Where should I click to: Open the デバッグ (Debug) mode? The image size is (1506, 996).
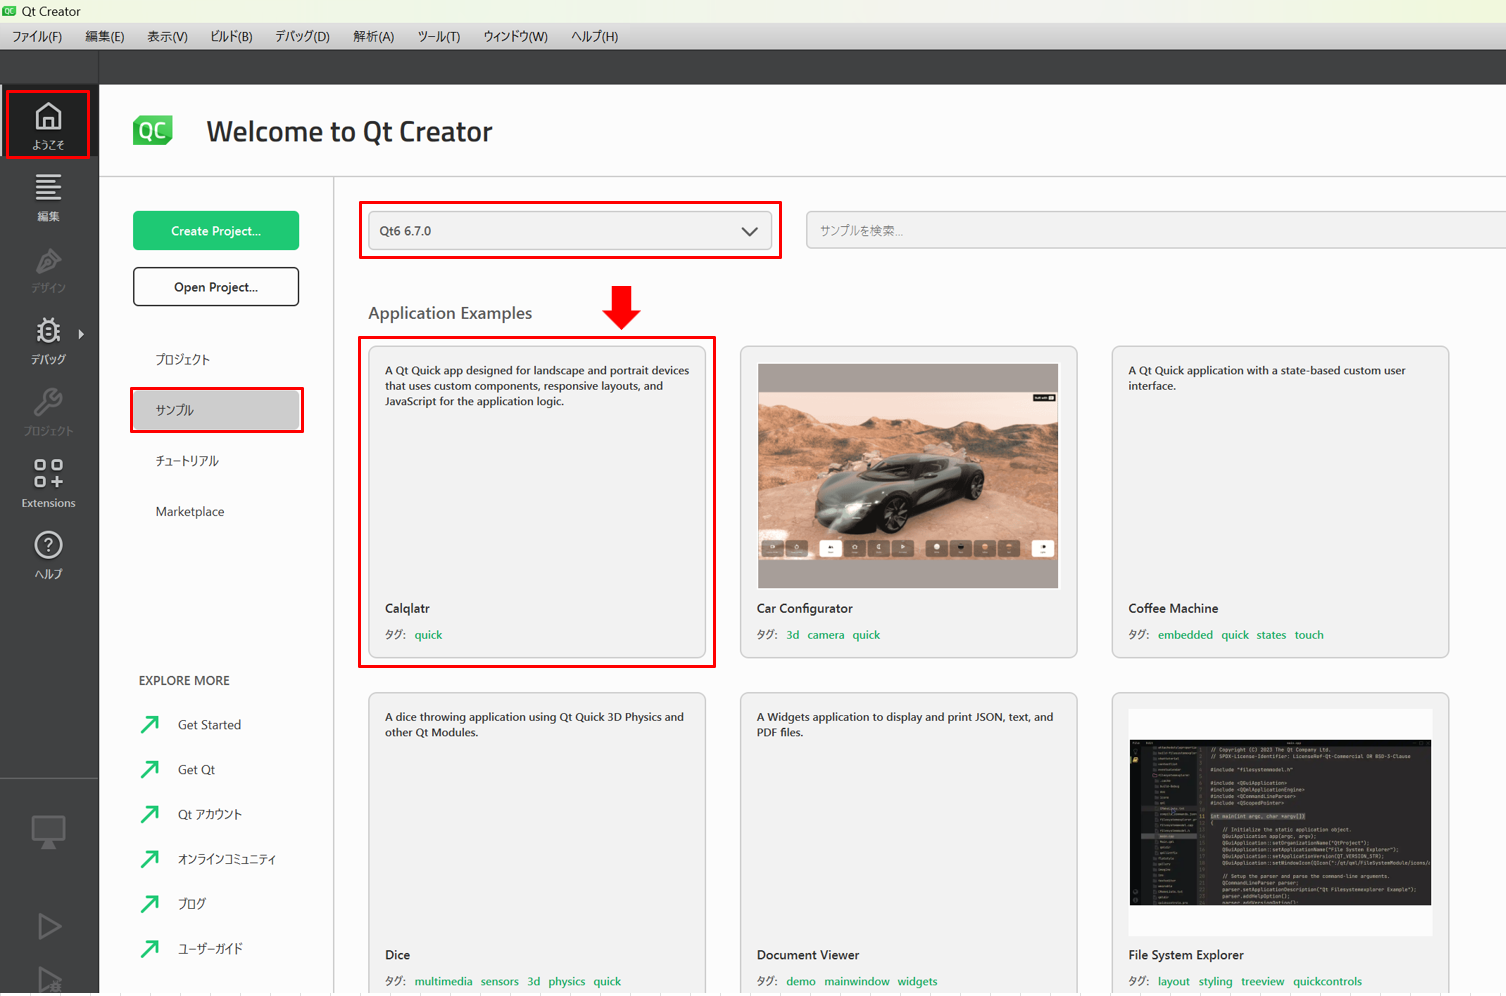pos(48,340)
